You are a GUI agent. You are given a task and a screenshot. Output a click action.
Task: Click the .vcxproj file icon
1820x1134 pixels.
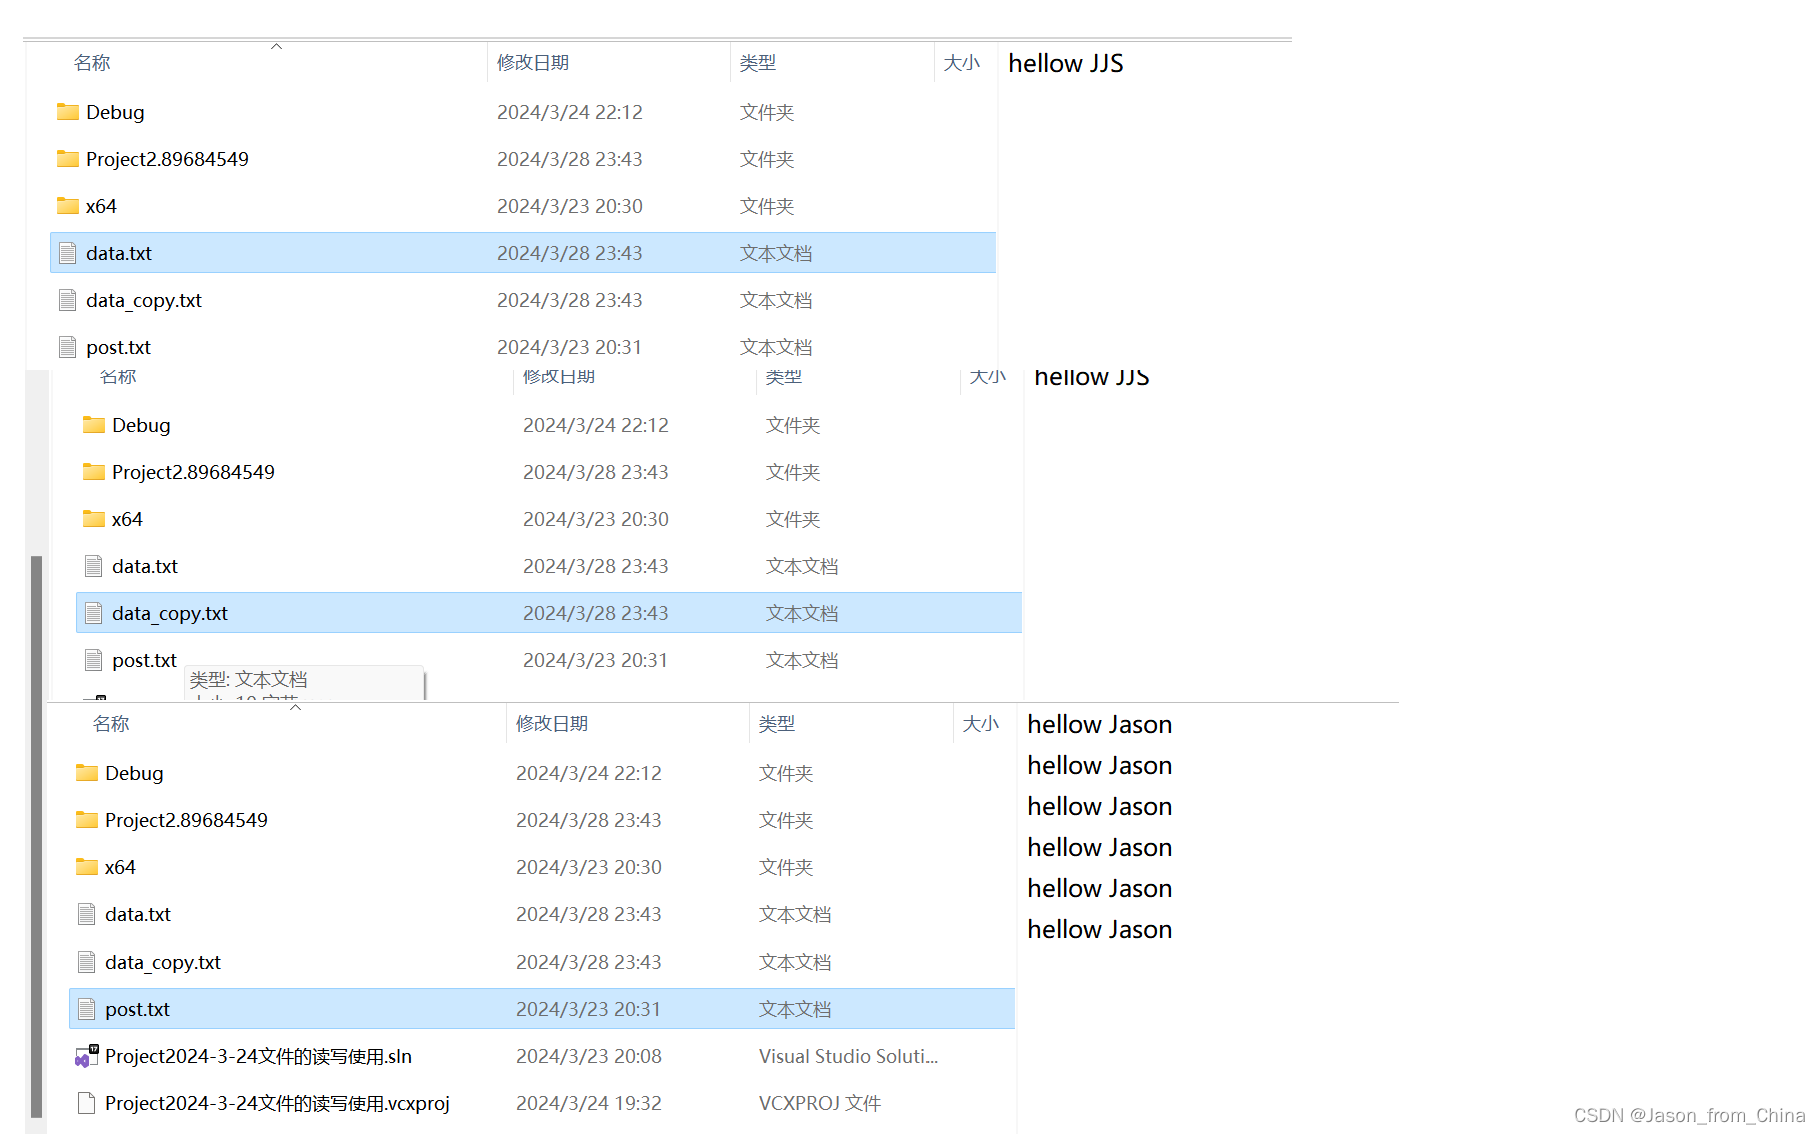pyautogui.click(x=87, y=1103)
